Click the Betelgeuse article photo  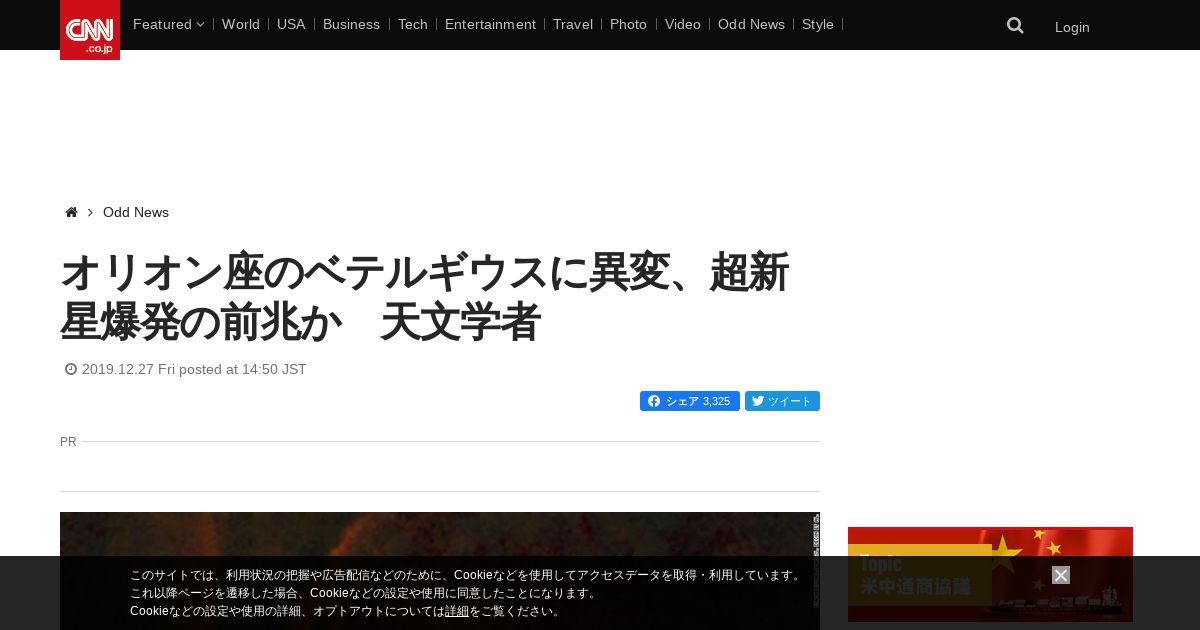click(x=440, y=571)
